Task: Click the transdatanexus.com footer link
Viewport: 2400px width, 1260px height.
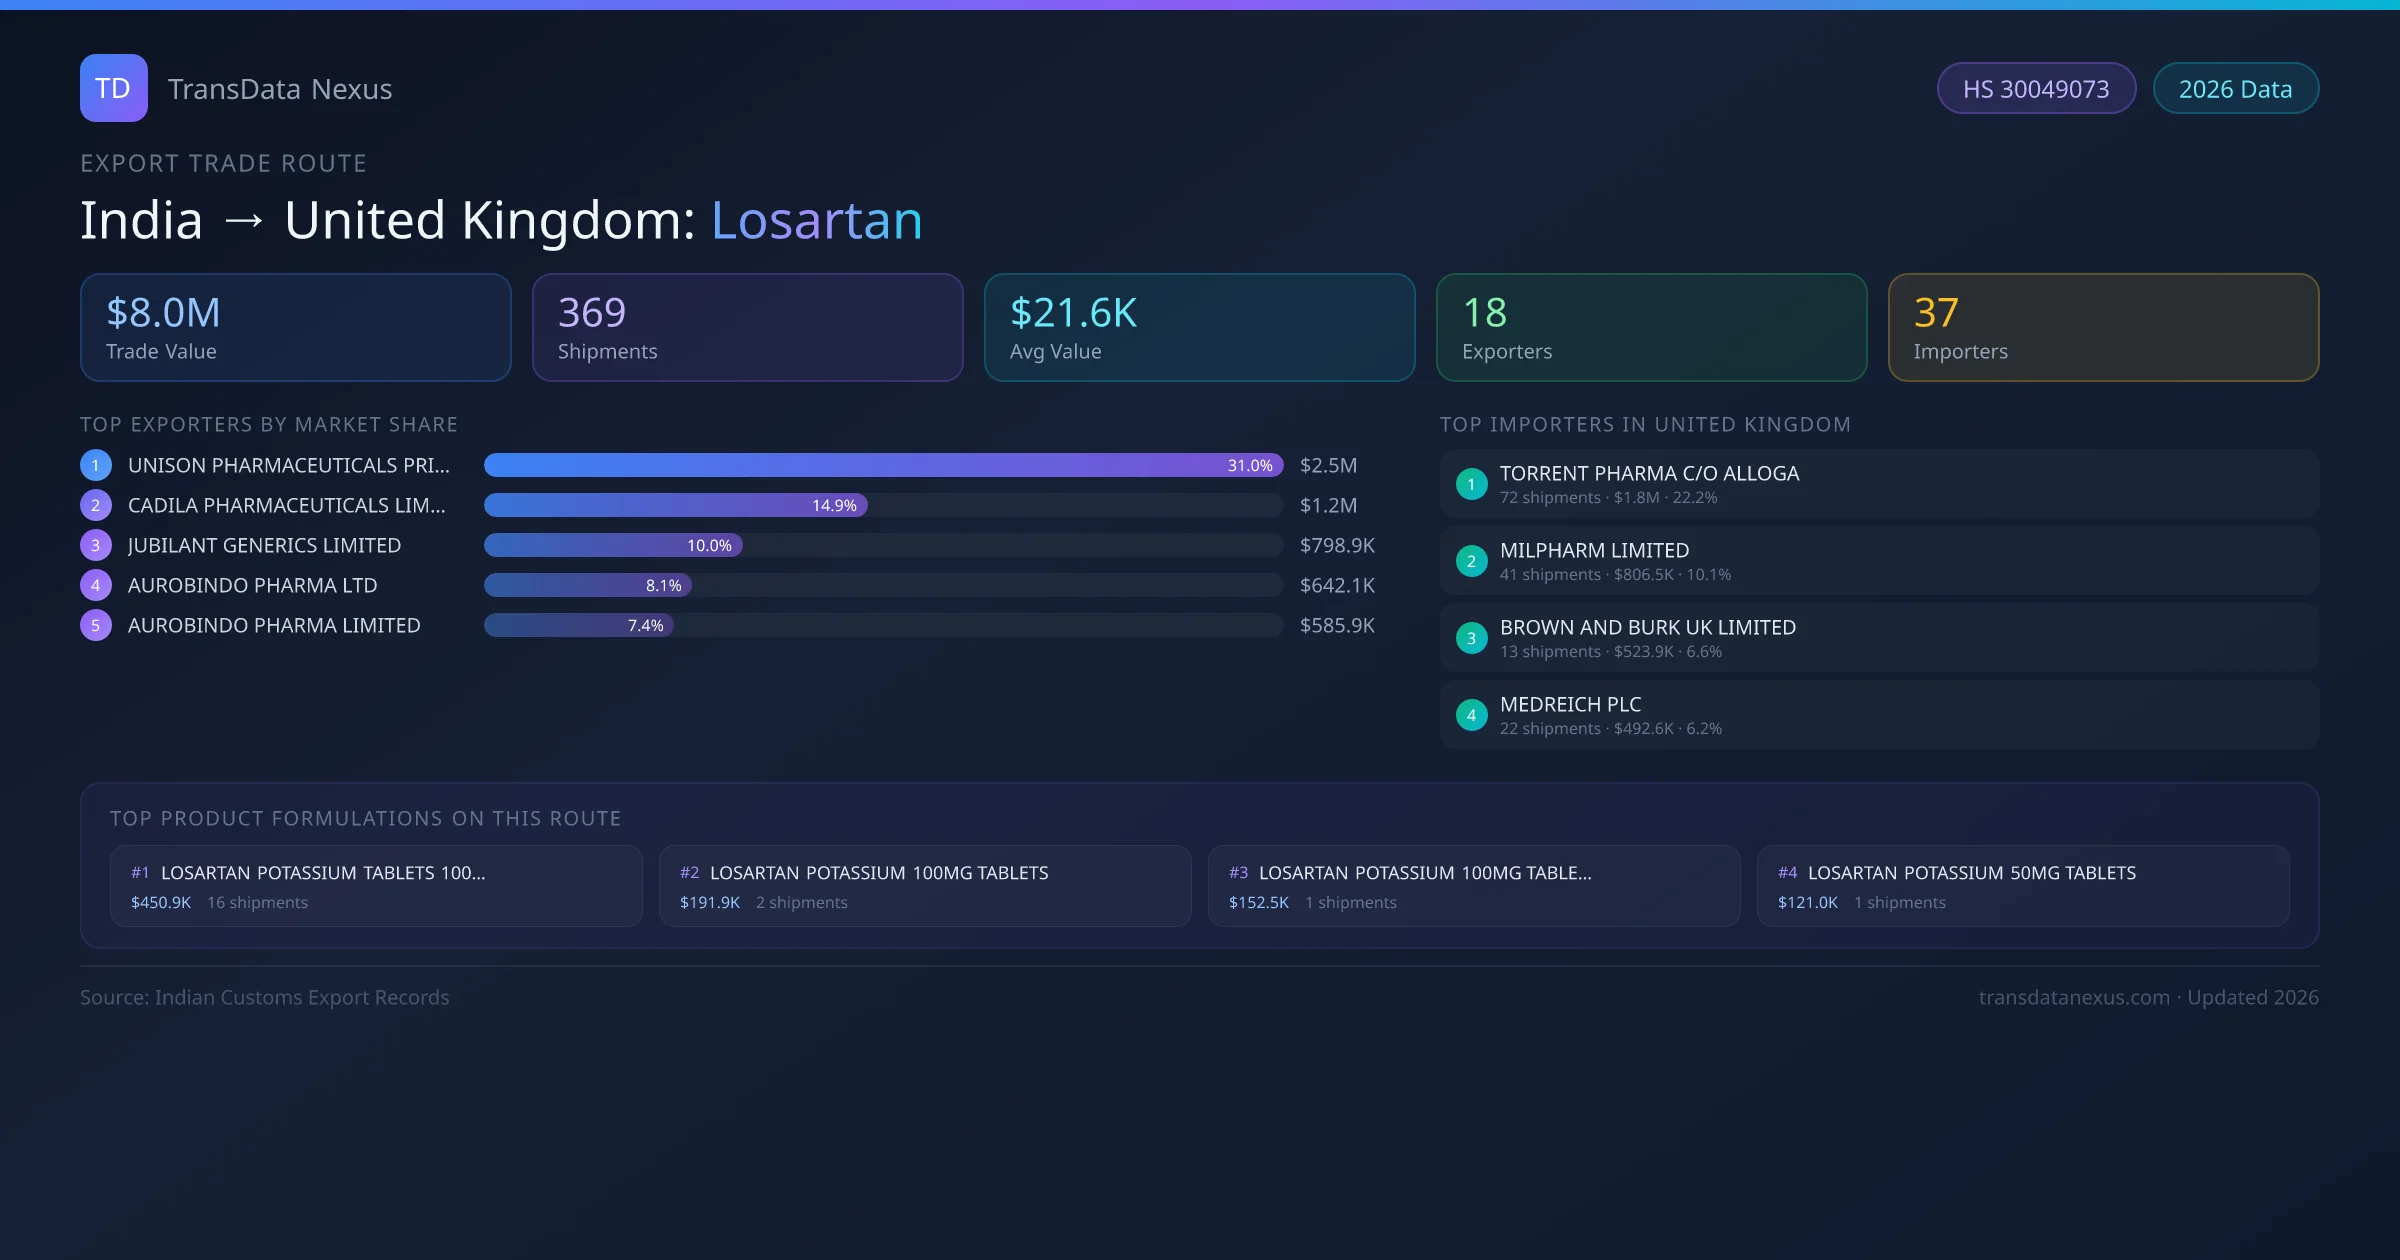Action: [x=2073, y=997]
